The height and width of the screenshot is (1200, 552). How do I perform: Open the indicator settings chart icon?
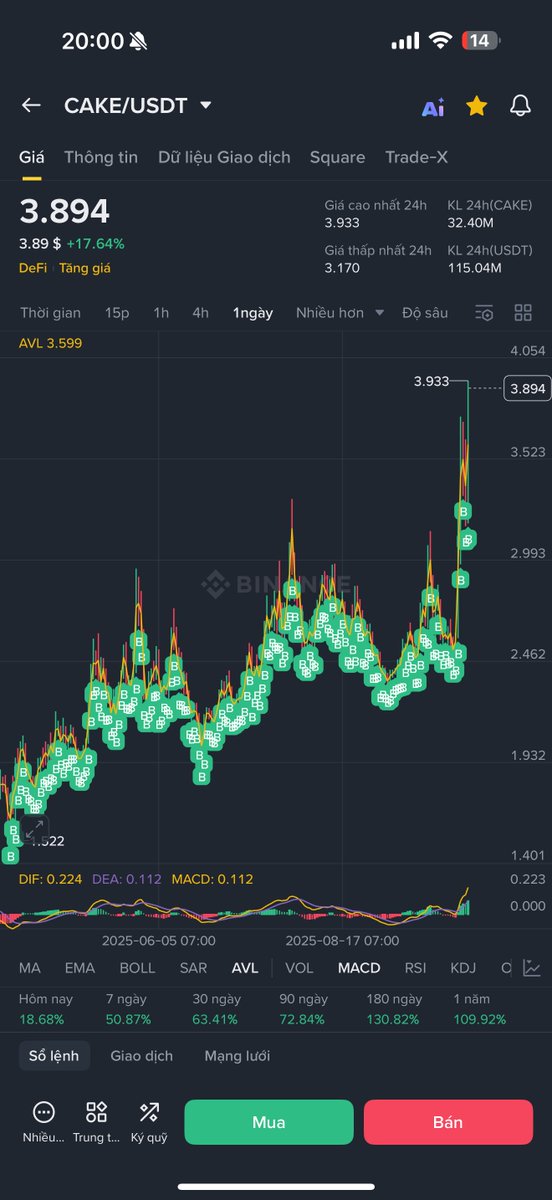coord(532,968)
